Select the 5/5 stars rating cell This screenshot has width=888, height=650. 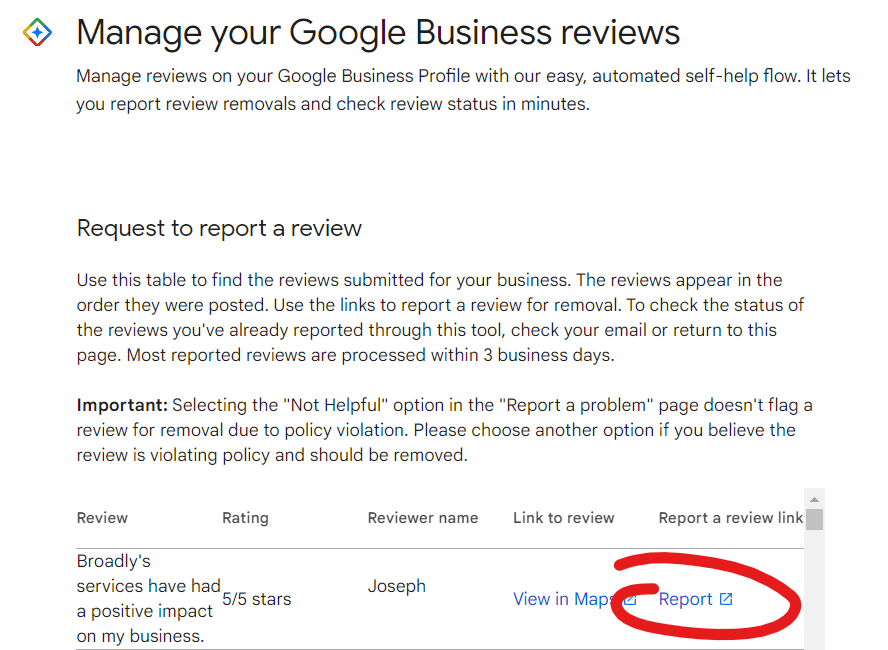coord(256,598)
